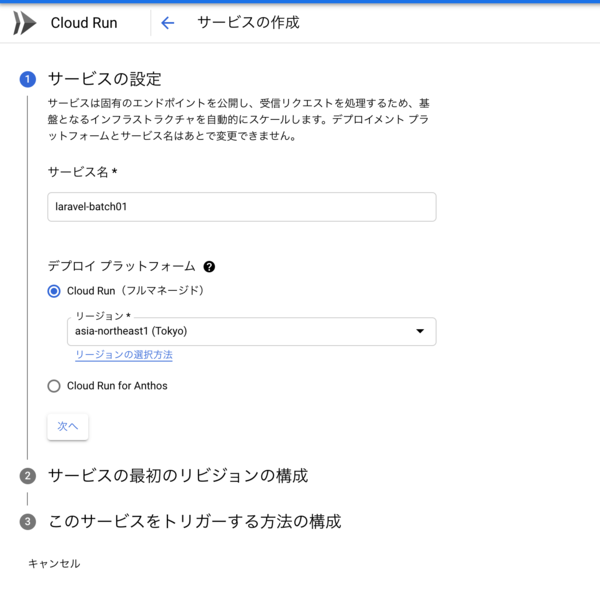Click the サービス名 input field
Viewport: 600px width, 593px height.
[x=241, y=207]
